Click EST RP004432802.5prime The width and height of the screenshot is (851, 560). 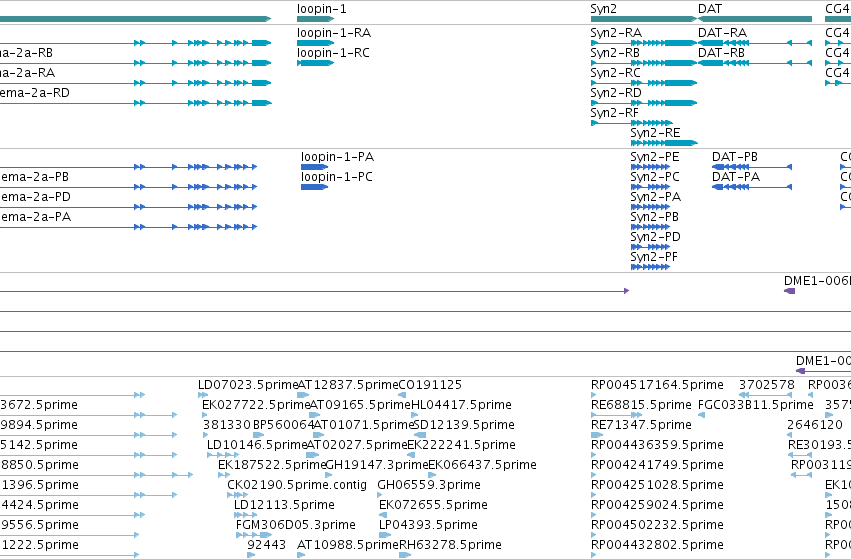pos(657,545)
